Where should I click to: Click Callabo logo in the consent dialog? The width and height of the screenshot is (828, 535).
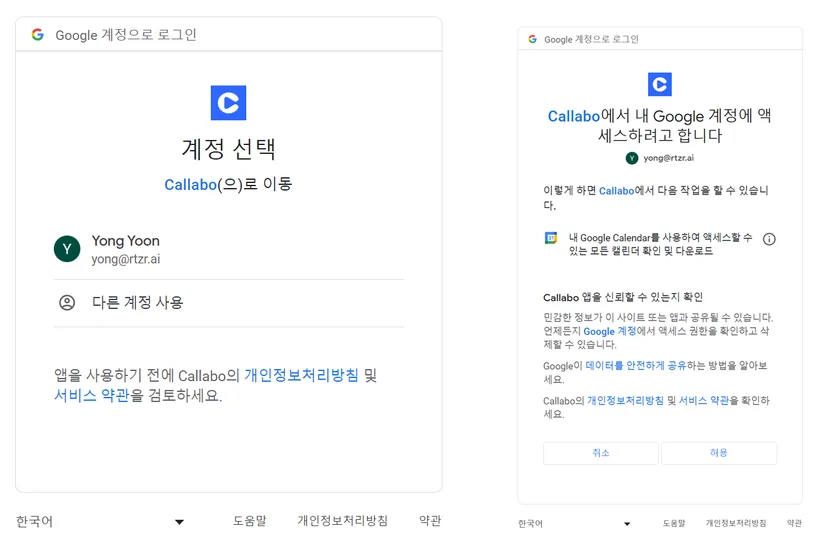coord(660,84)
